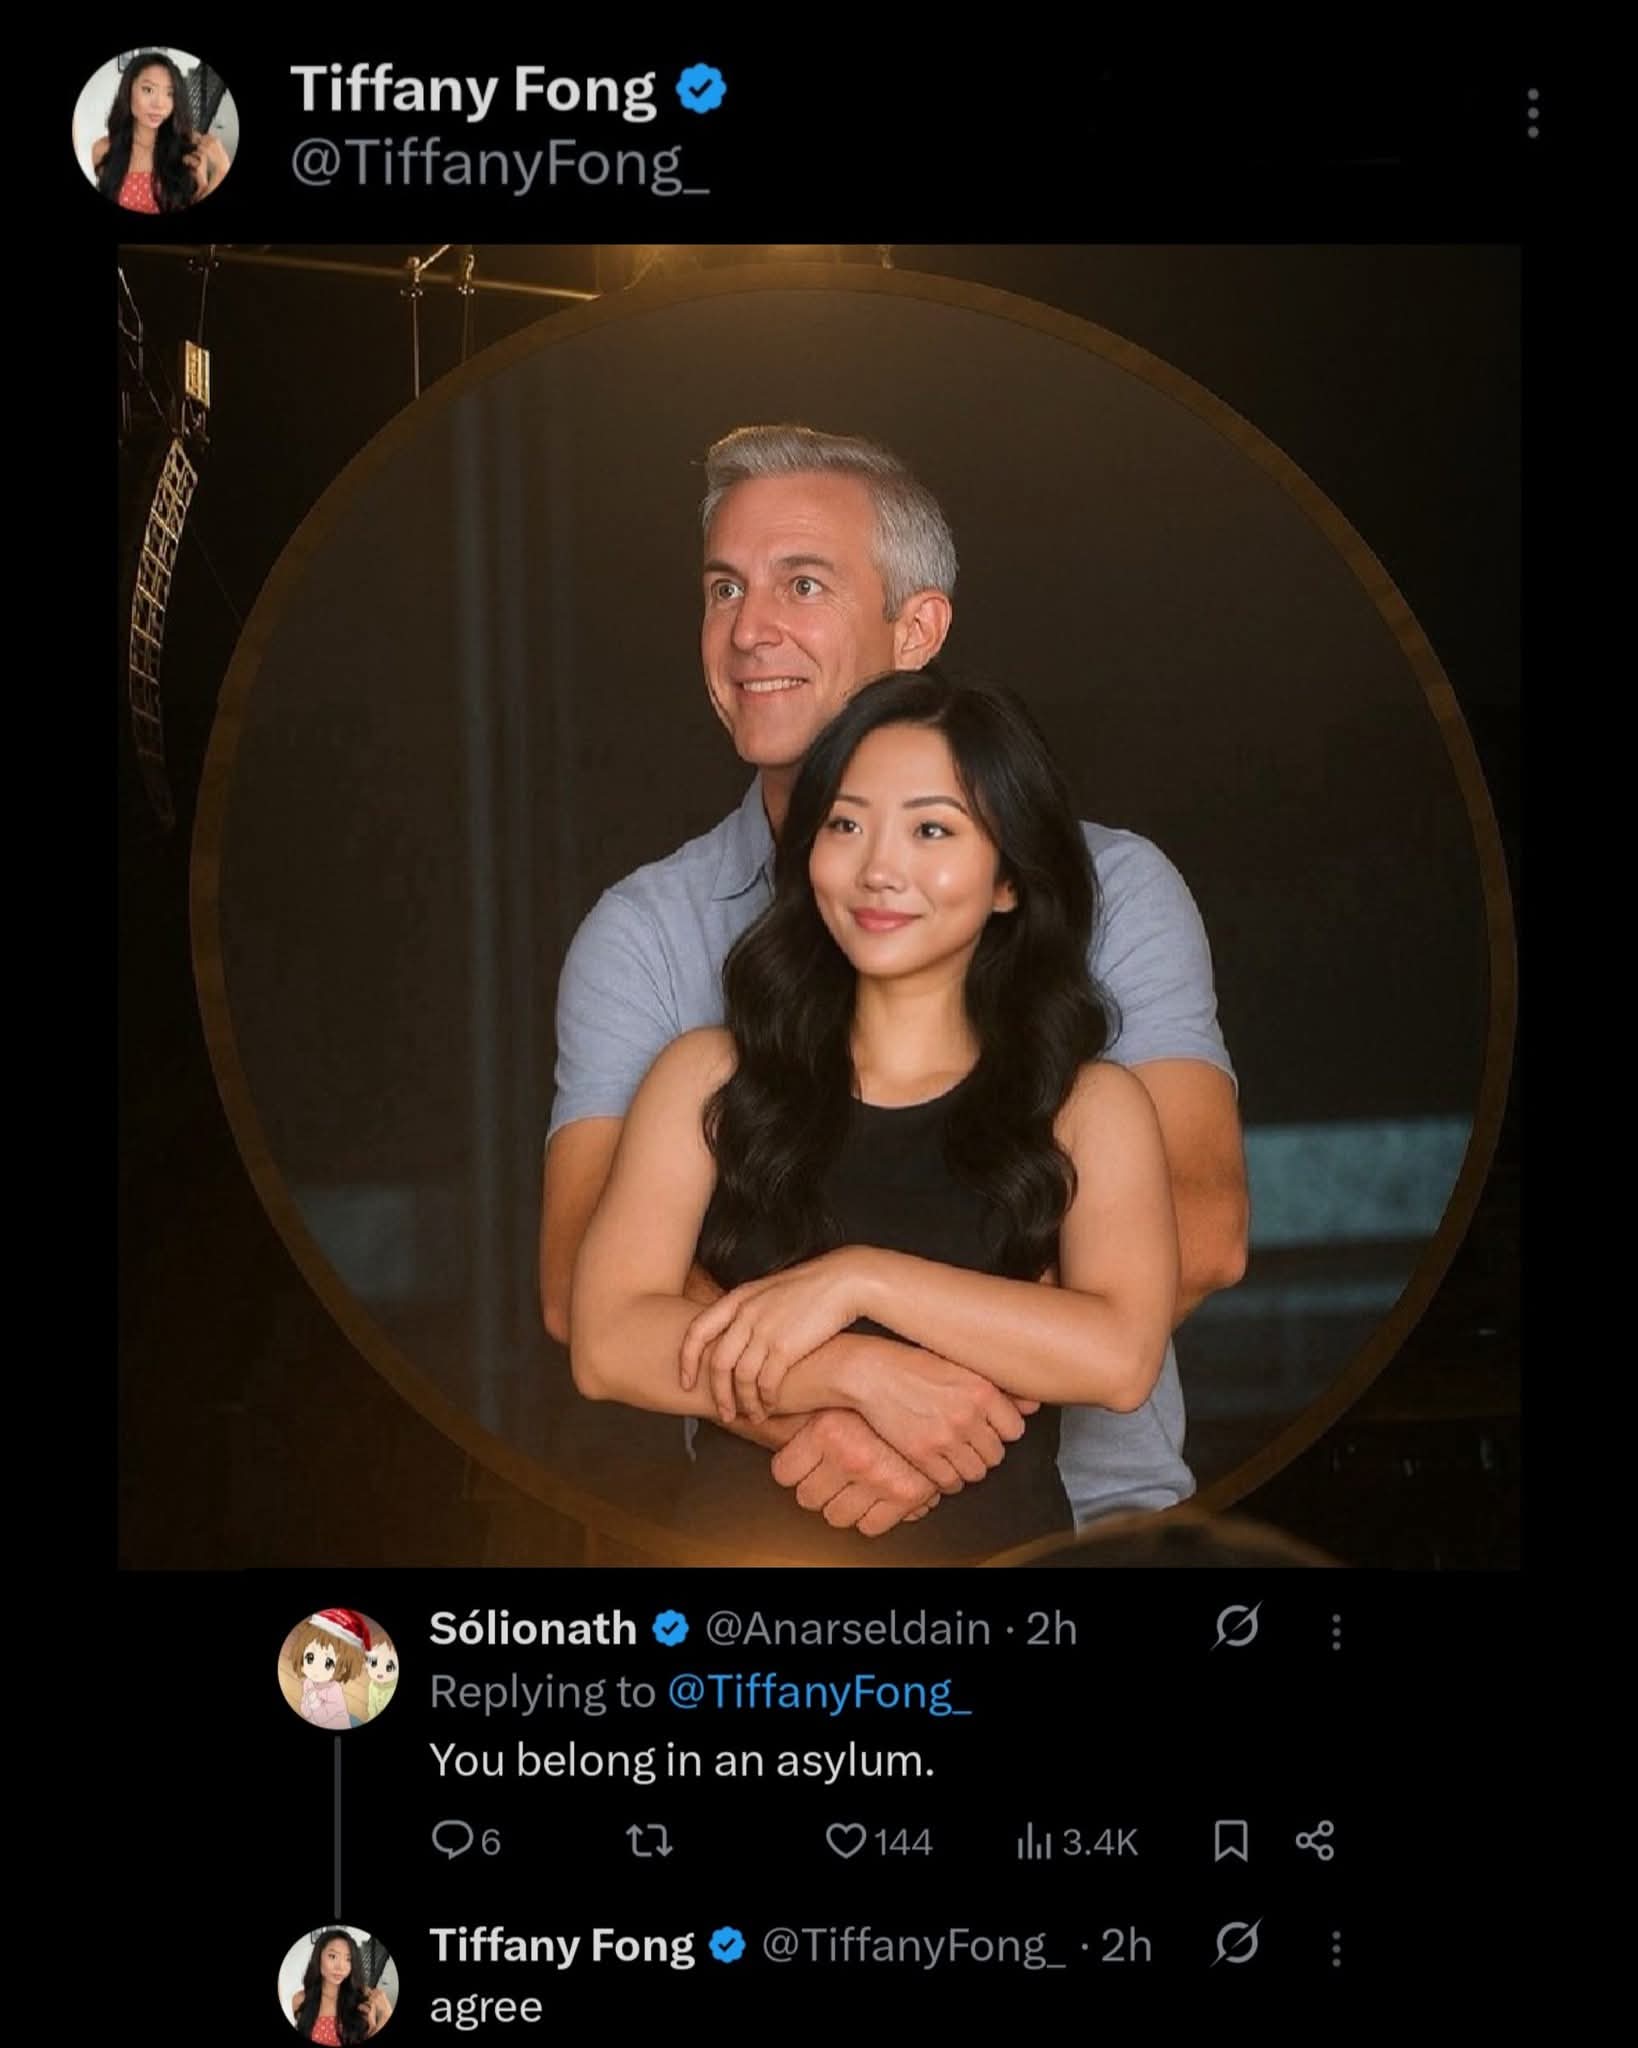Open the Sólionath display name
1638x2048 pixels.
(533, 1630)
